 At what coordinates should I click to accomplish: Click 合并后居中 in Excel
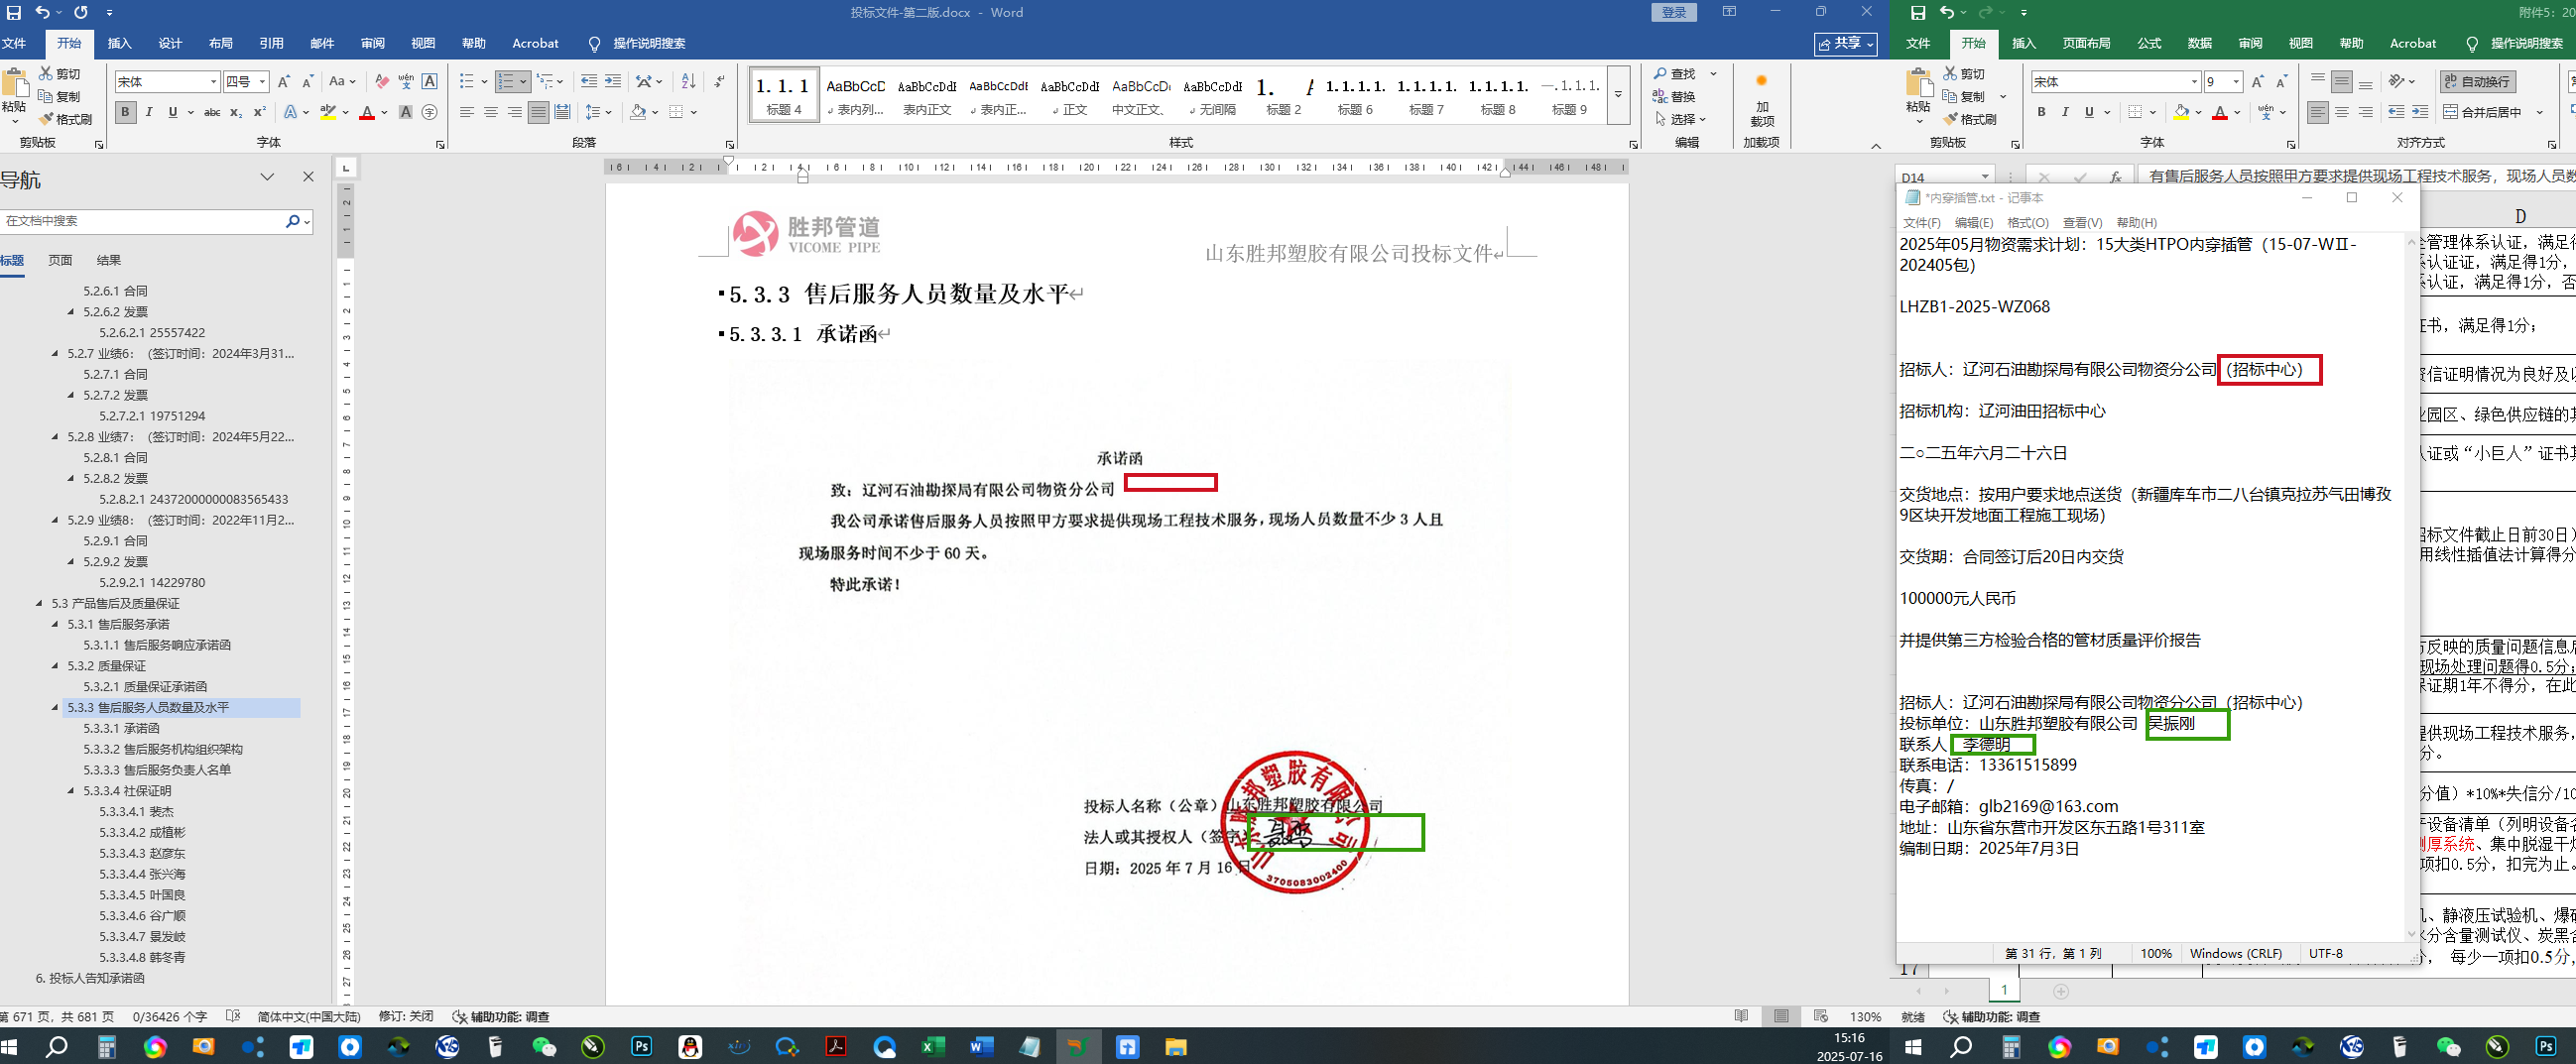2482,112
